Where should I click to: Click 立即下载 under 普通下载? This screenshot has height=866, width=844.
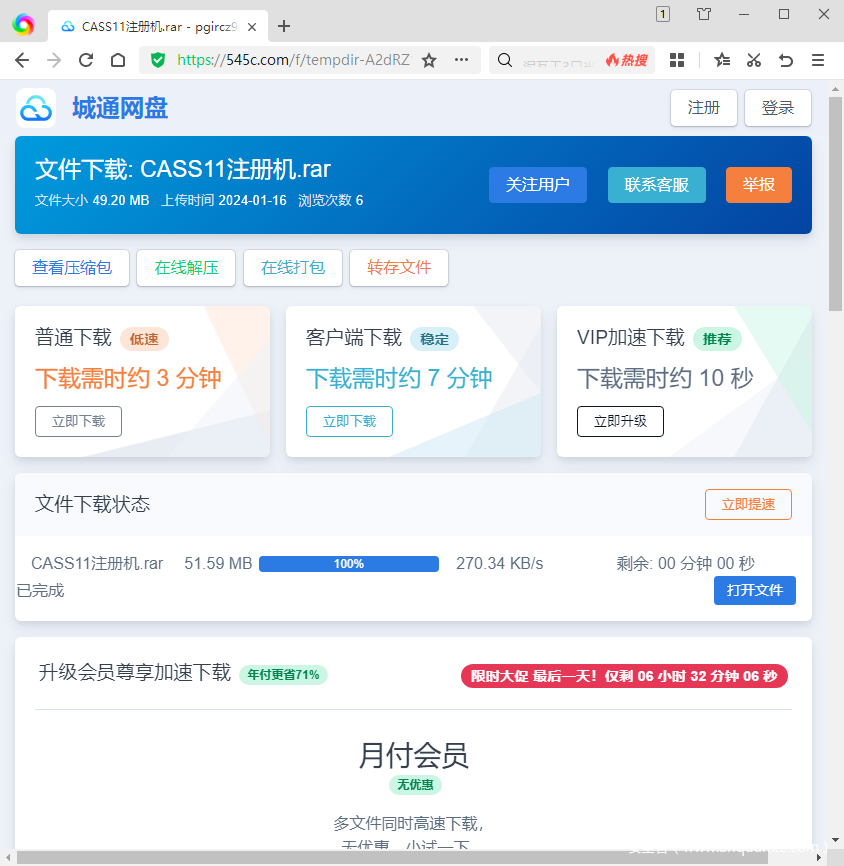(x=78, y=421)
